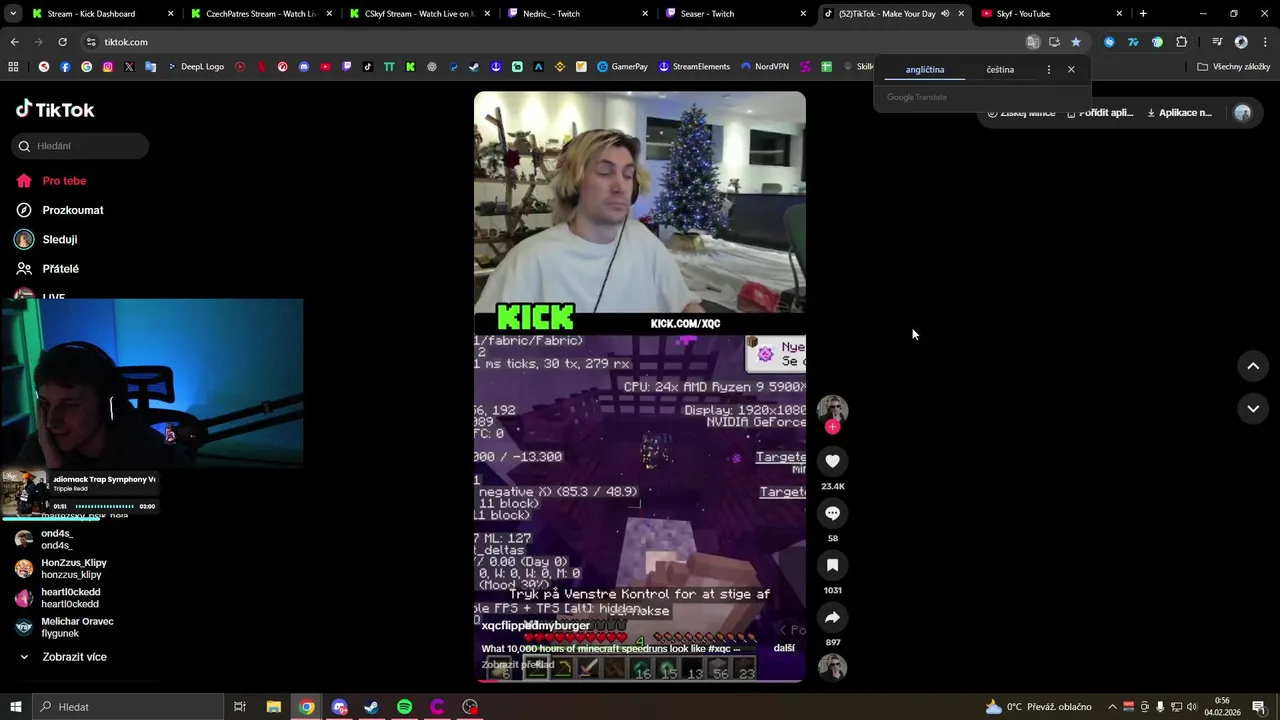Image resolution: width=1280 pixels, height=720 pixels.
Task: Open Steam from the taskbar
Action: pyautogui.click(x=371, y=707)
